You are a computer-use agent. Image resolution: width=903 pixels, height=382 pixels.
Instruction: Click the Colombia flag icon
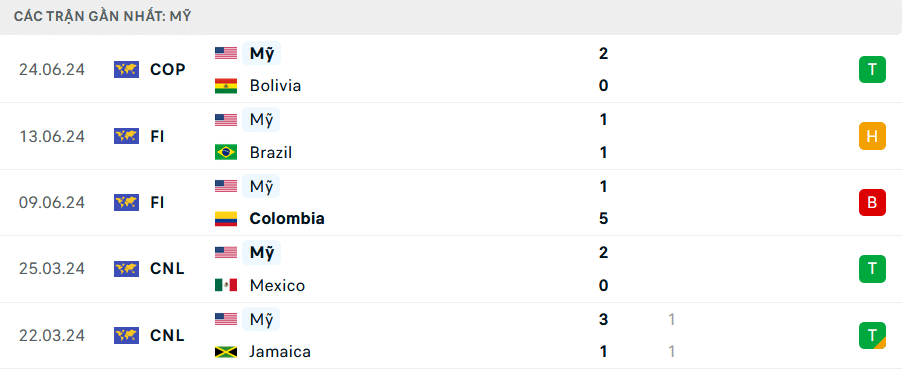[x=226, y=218]
